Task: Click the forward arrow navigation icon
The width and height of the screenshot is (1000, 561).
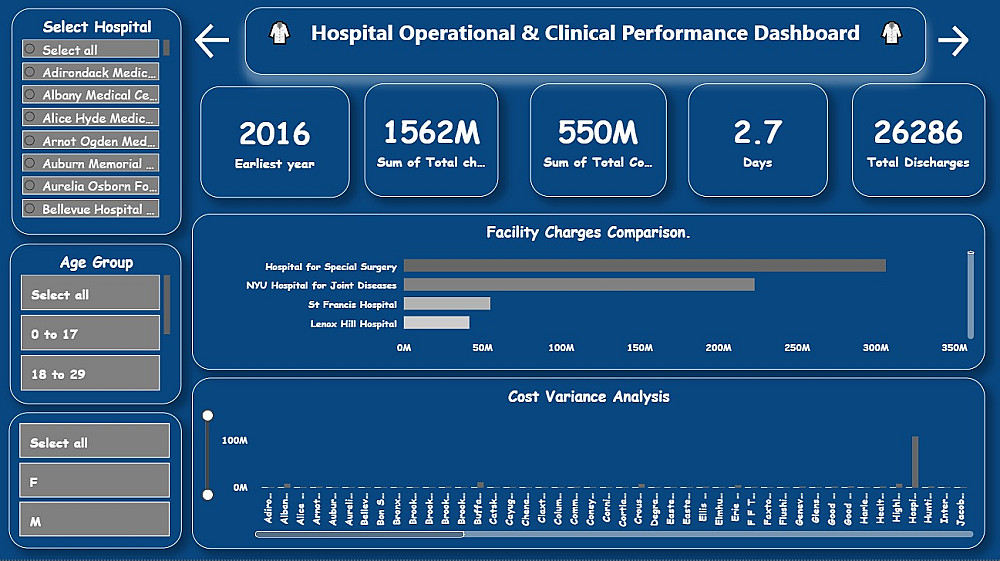Action: (953, 41)
